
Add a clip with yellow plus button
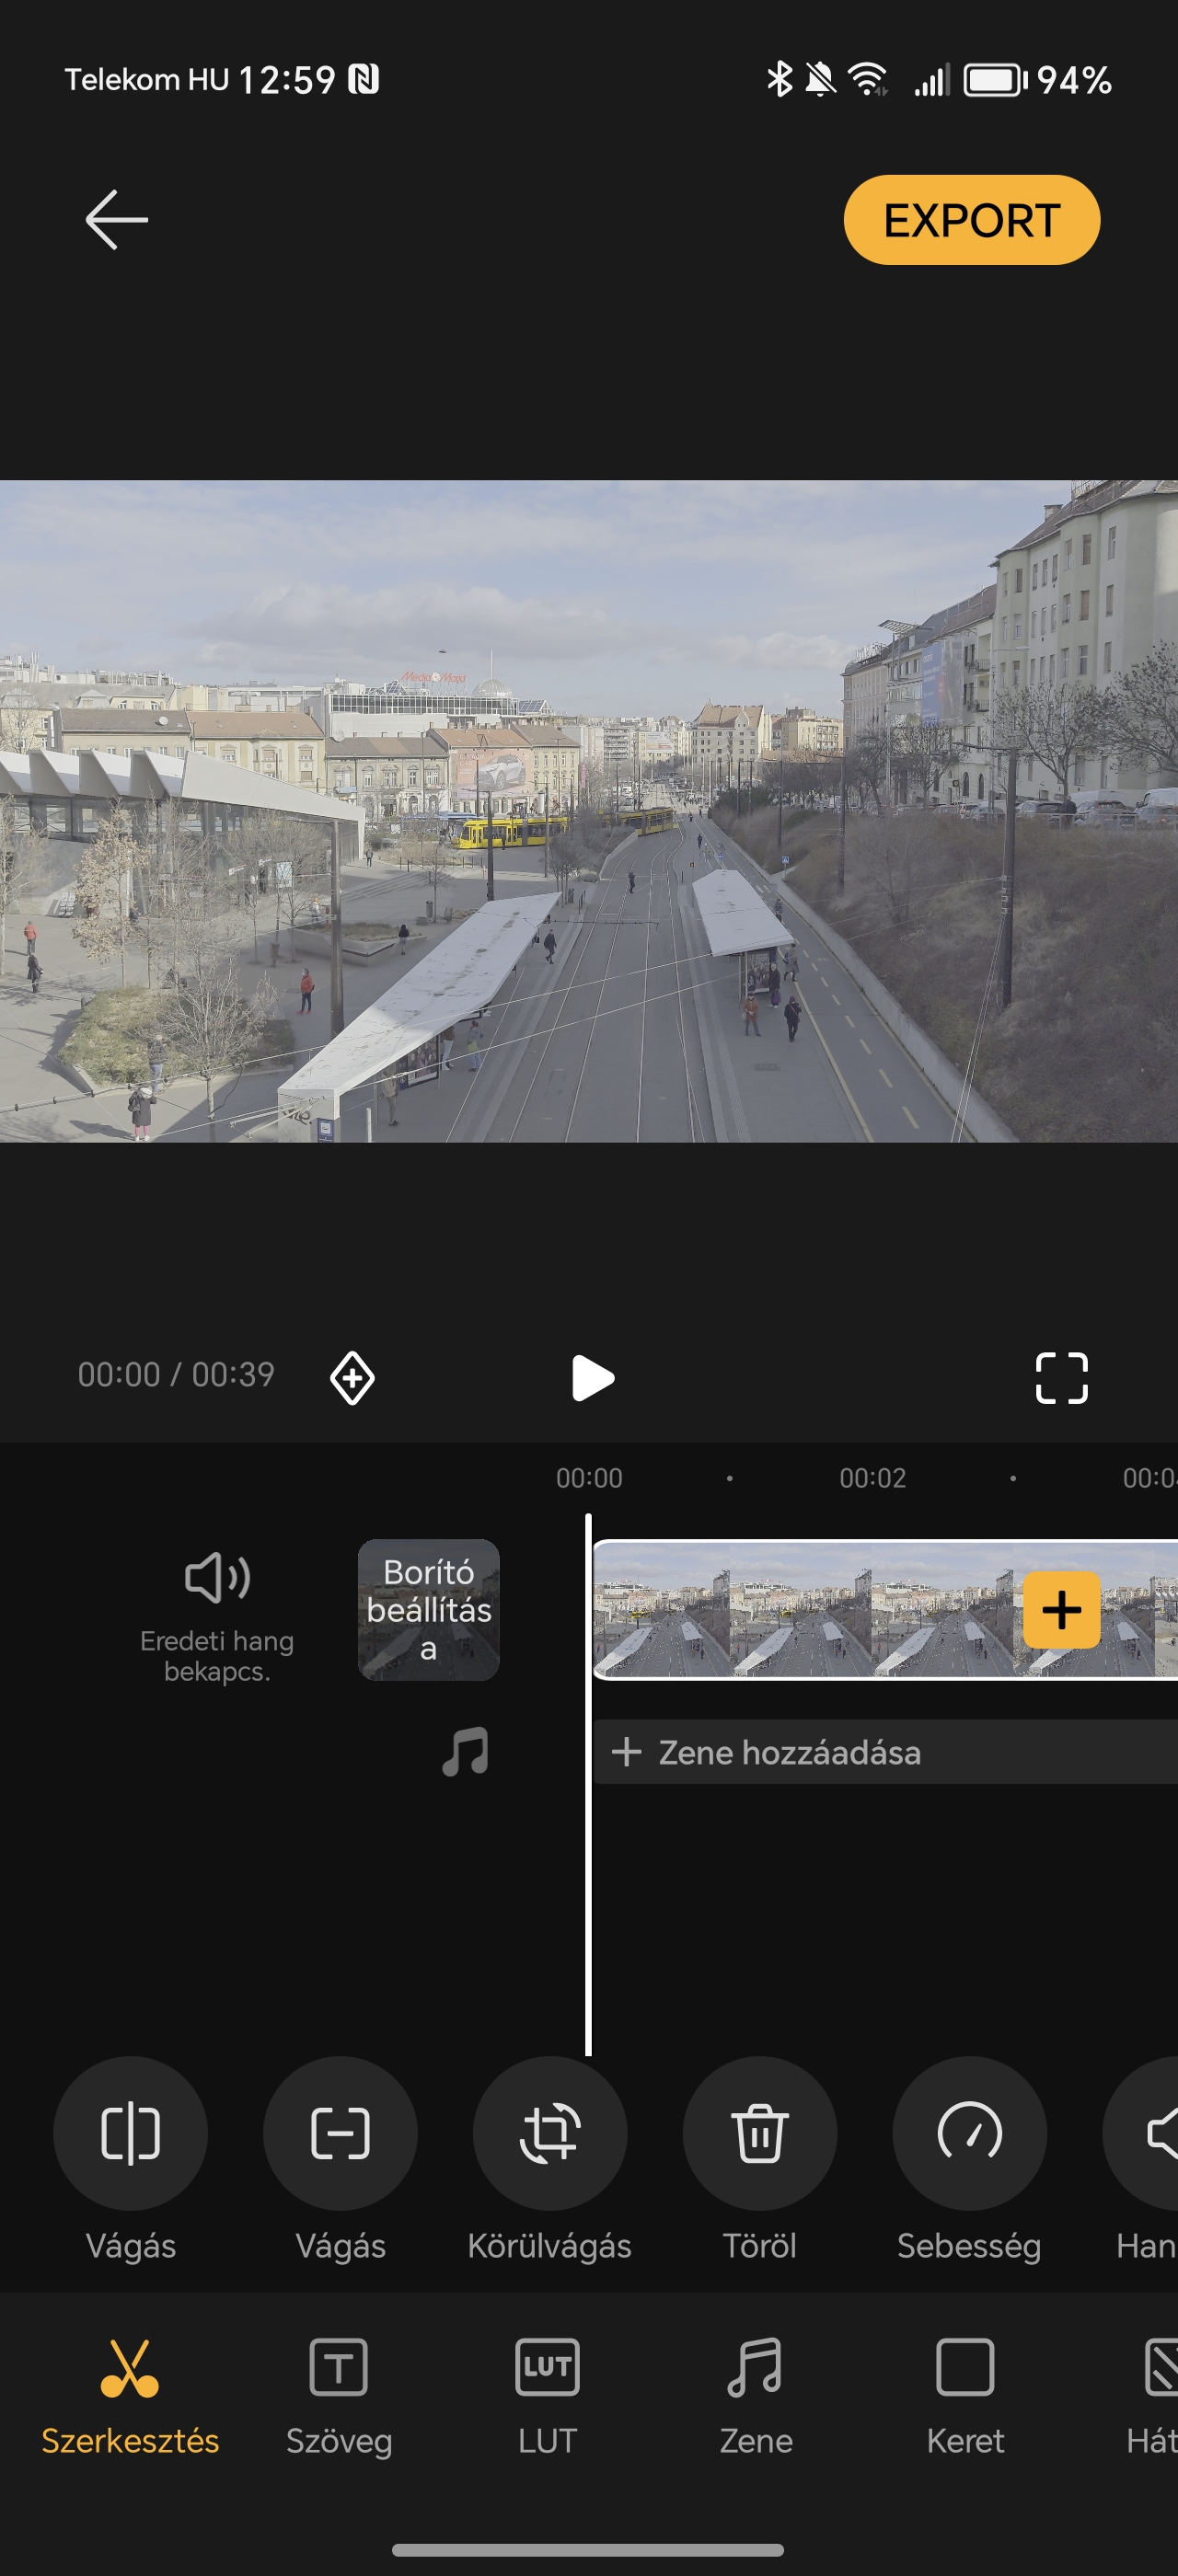(x=1061, y=1609)
